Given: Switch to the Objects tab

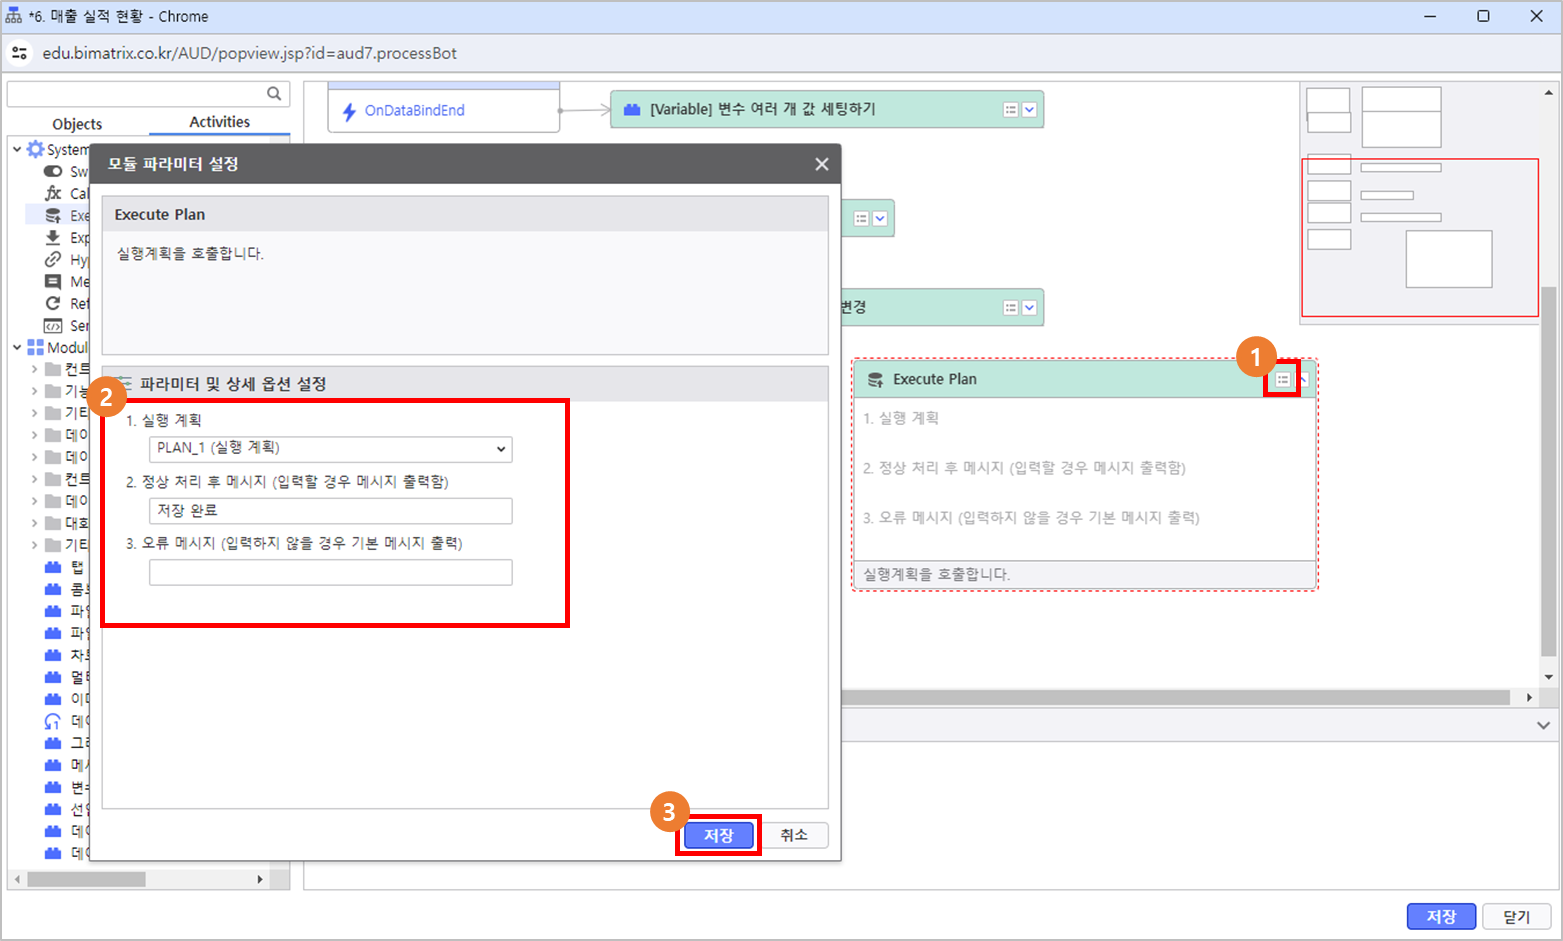Looking at the screenshot, I should pyautogui.click(x=77, y=124).
